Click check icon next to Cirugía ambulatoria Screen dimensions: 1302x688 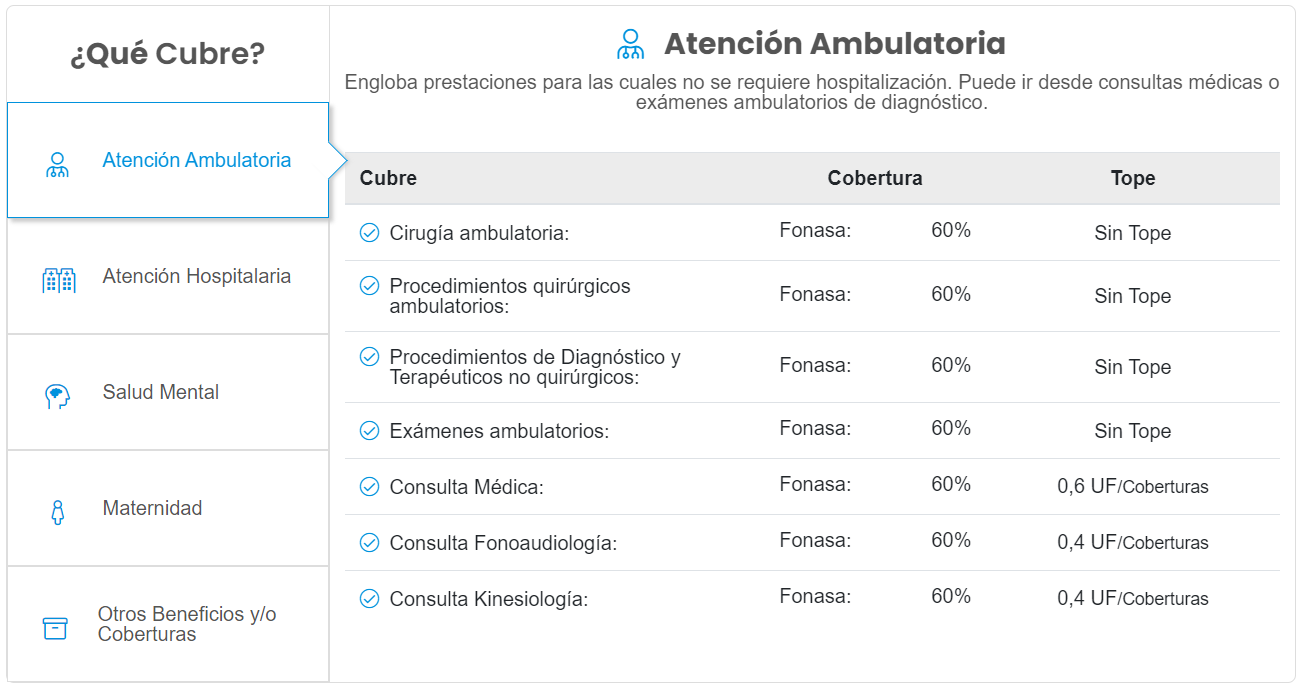369,233
